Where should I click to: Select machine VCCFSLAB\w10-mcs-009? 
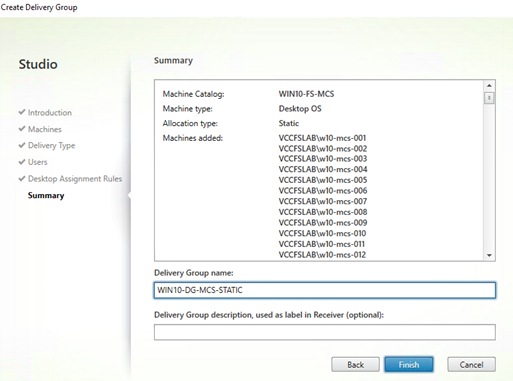(x=323, y=223)
